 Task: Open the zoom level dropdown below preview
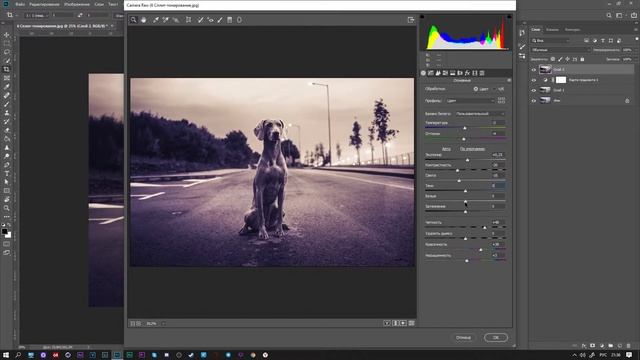coord(163,323)
